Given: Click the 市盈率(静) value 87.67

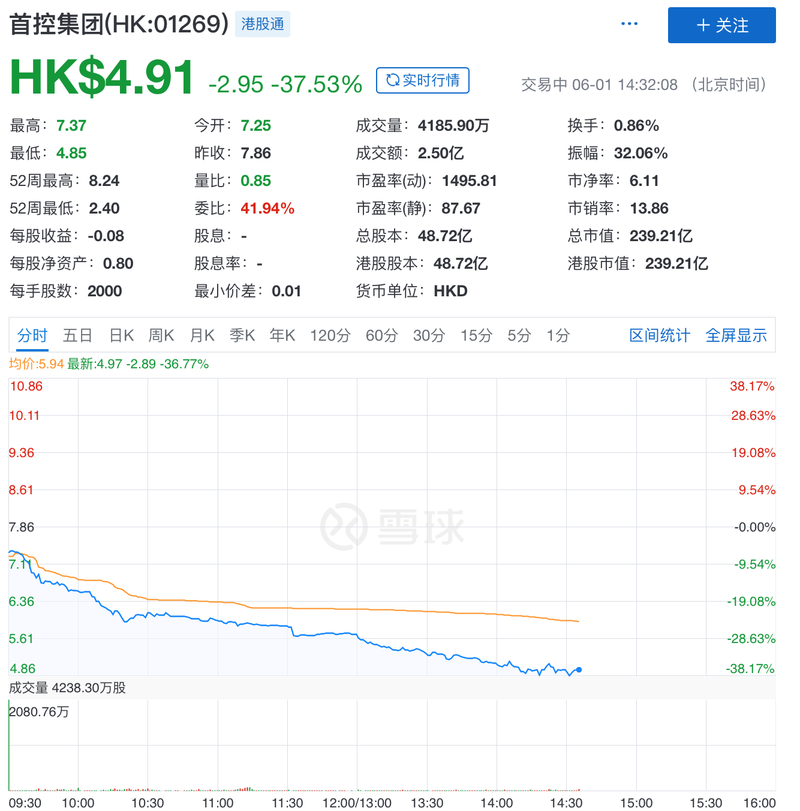Looking at the screenshot, I should pos(461,208).
